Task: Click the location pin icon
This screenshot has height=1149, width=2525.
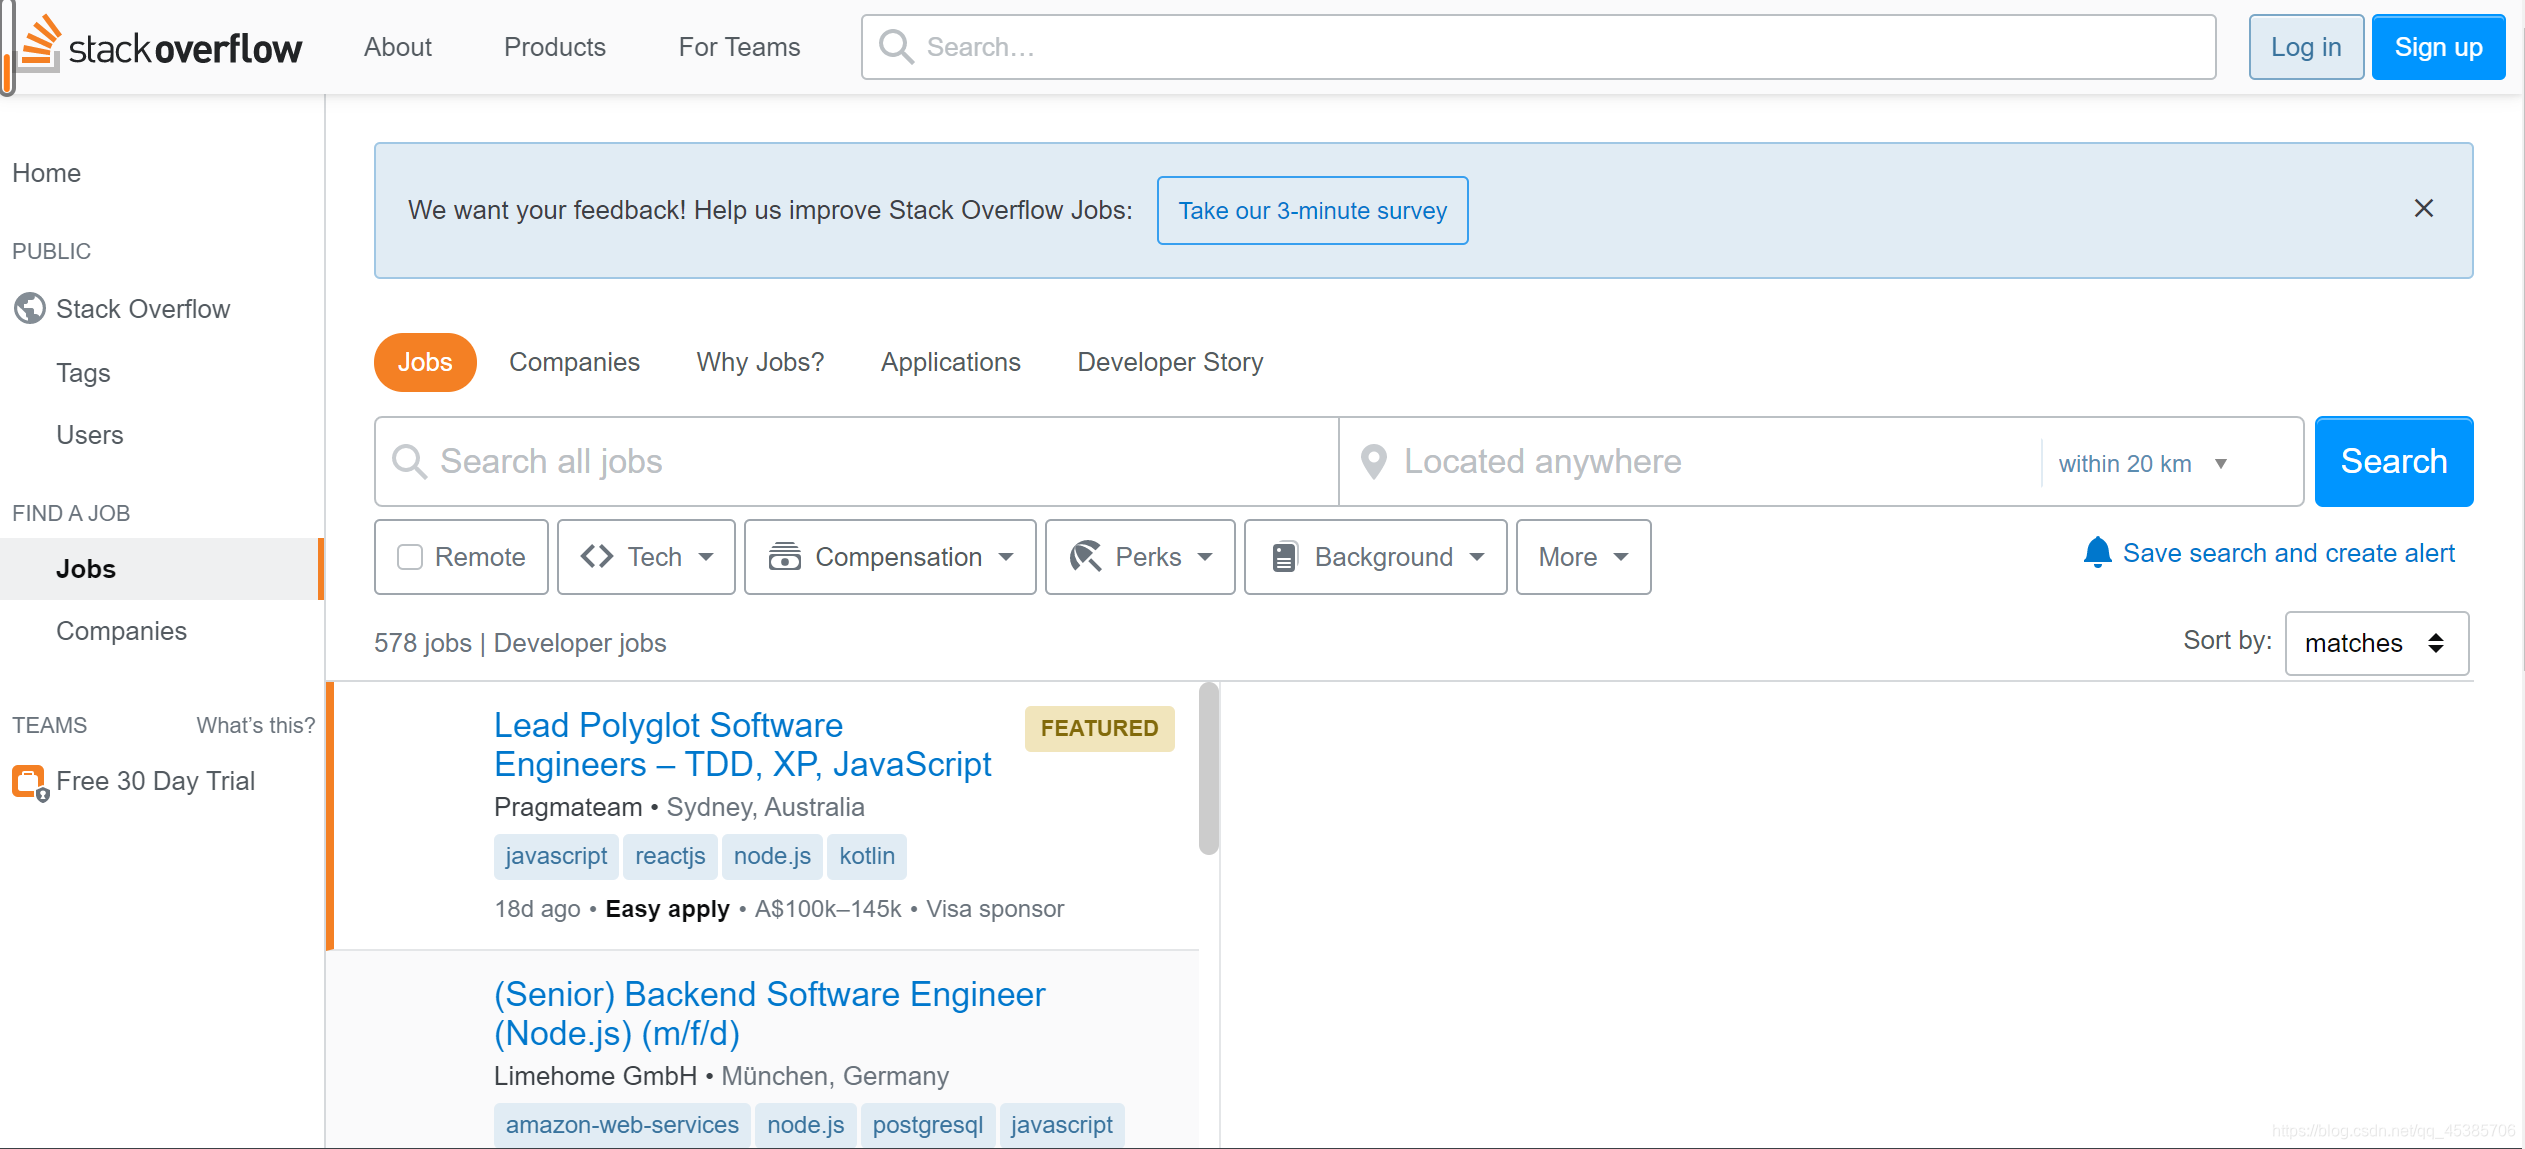Action: (x=1374, y=462)
